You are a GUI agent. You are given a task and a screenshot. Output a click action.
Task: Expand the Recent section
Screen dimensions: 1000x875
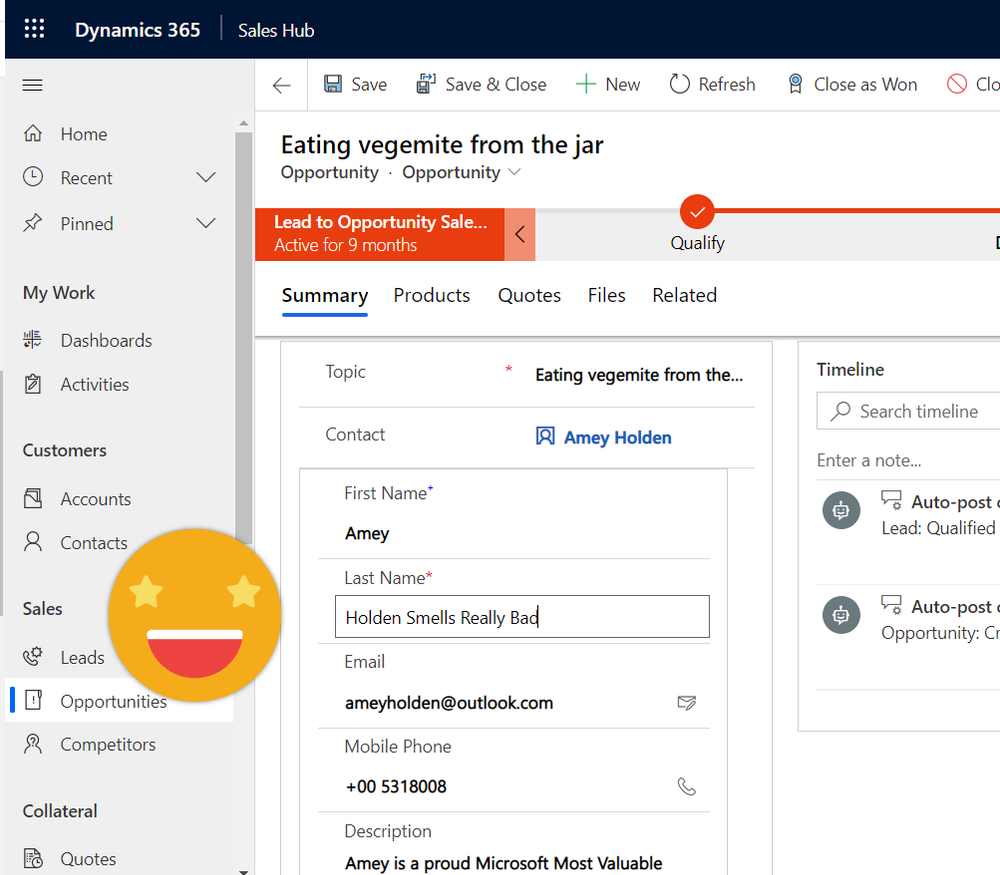[x=205, y=177]
